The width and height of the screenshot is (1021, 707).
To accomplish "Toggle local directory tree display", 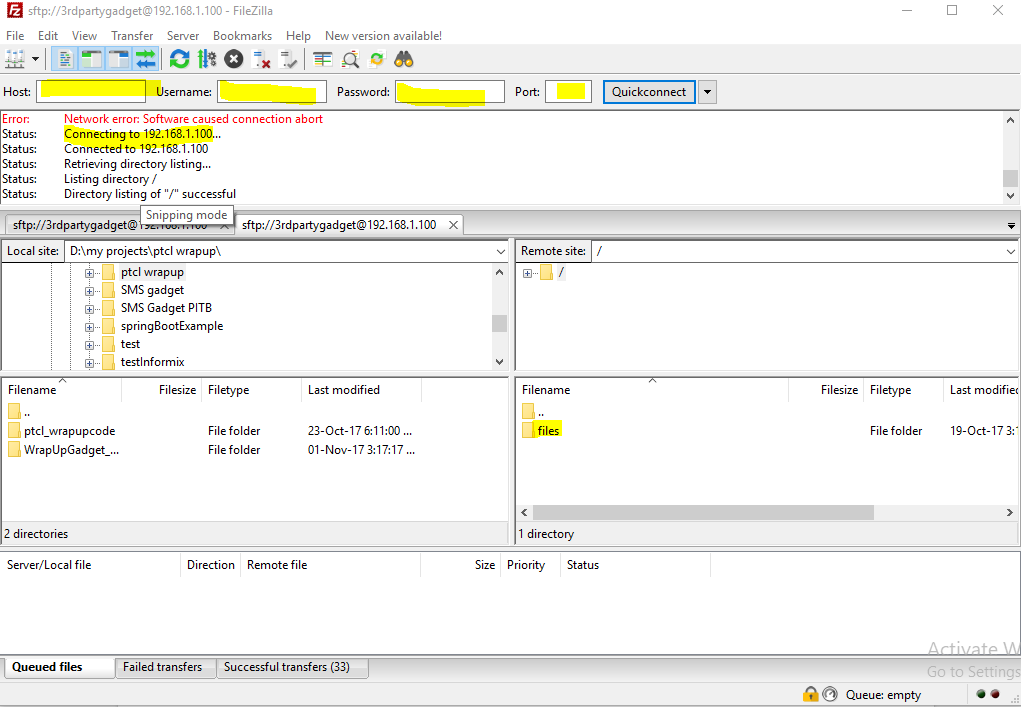I will coord(92,59).
